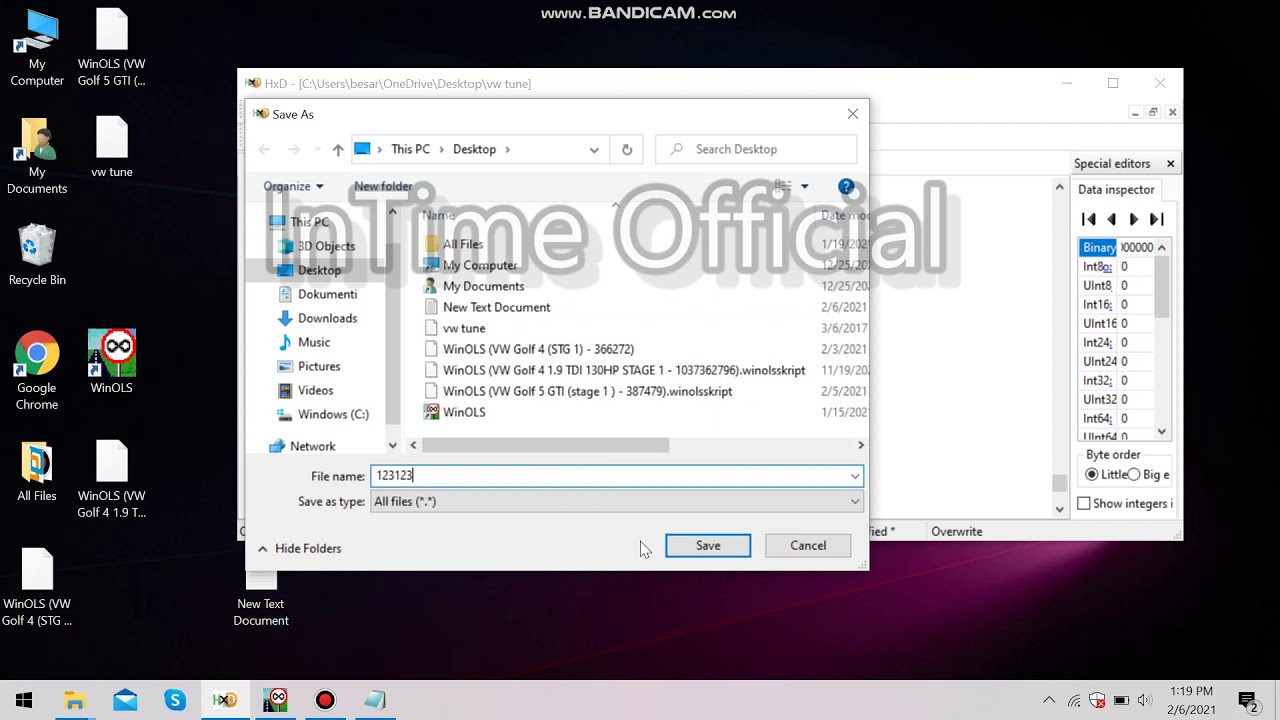
Task: Toggle Show integers checkbox
Action: point(1084,503)
